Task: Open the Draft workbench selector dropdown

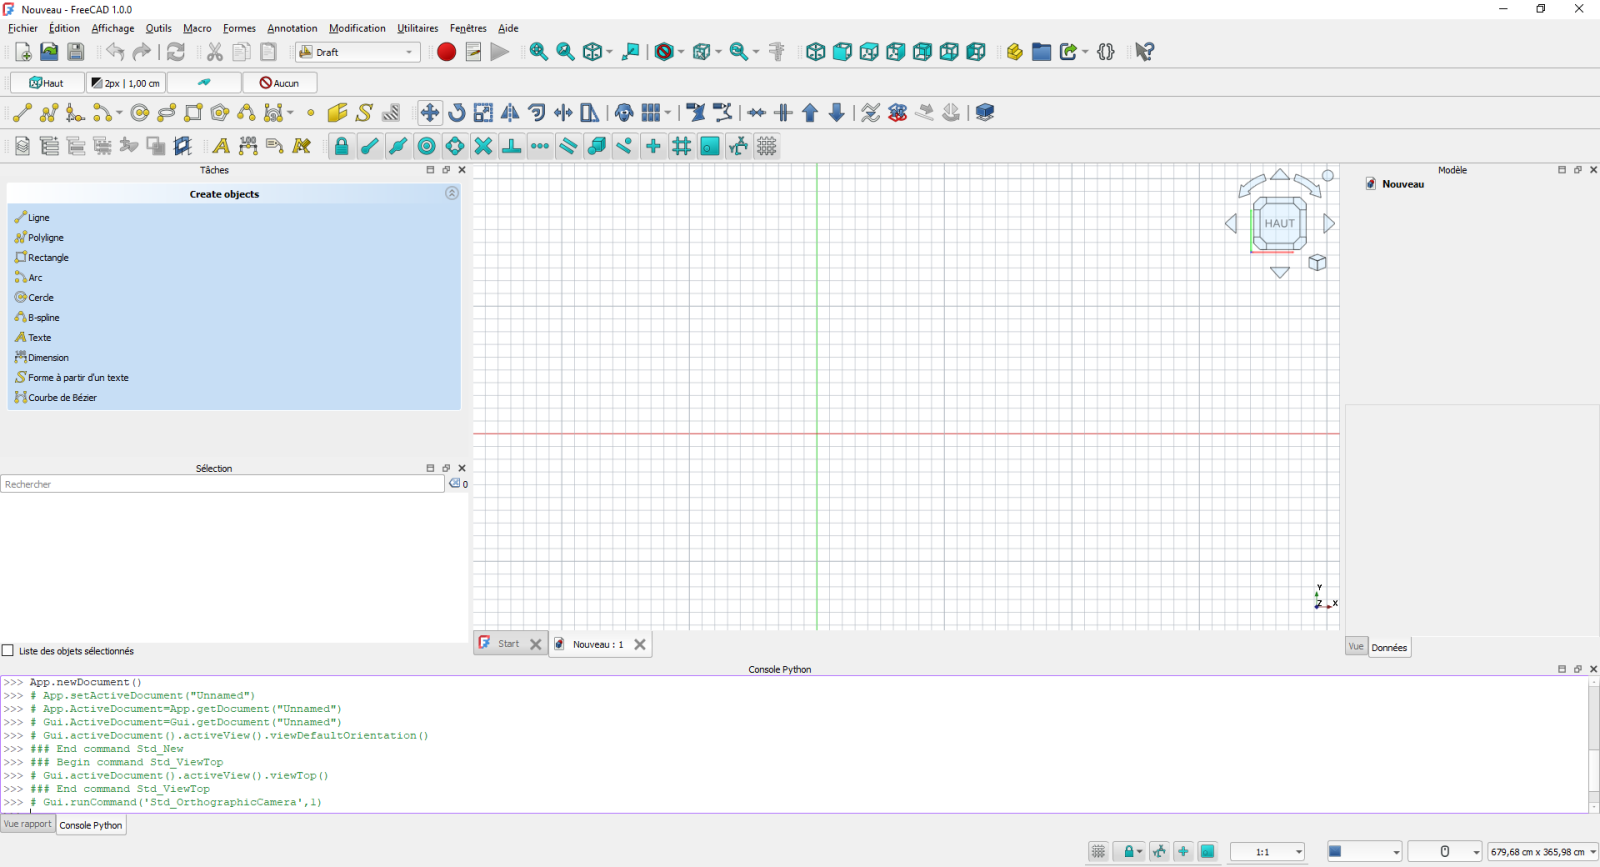Action: click(358, 52)
